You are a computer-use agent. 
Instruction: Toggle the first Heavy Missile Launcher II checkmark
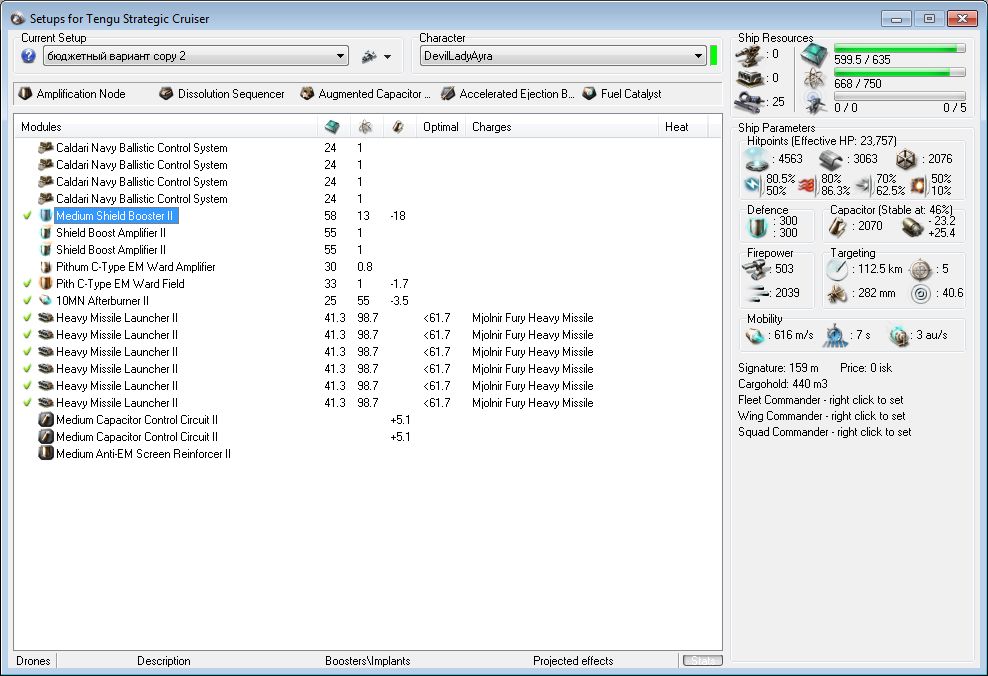point(27,318)
